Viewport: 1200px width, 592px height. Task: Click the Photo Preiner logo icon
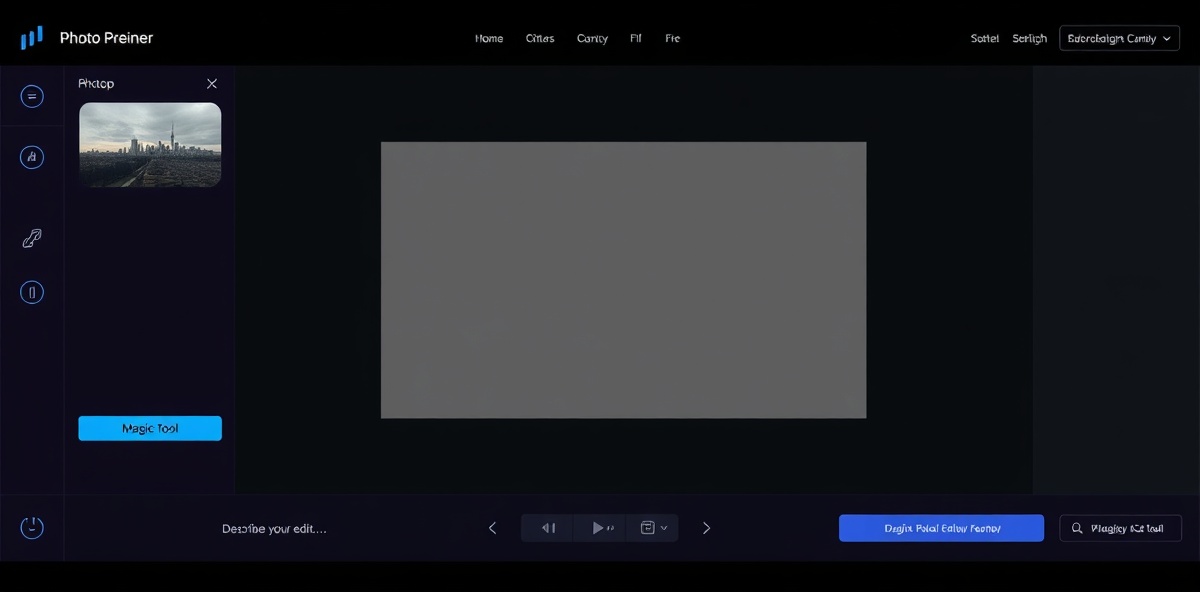coord(31,36)
